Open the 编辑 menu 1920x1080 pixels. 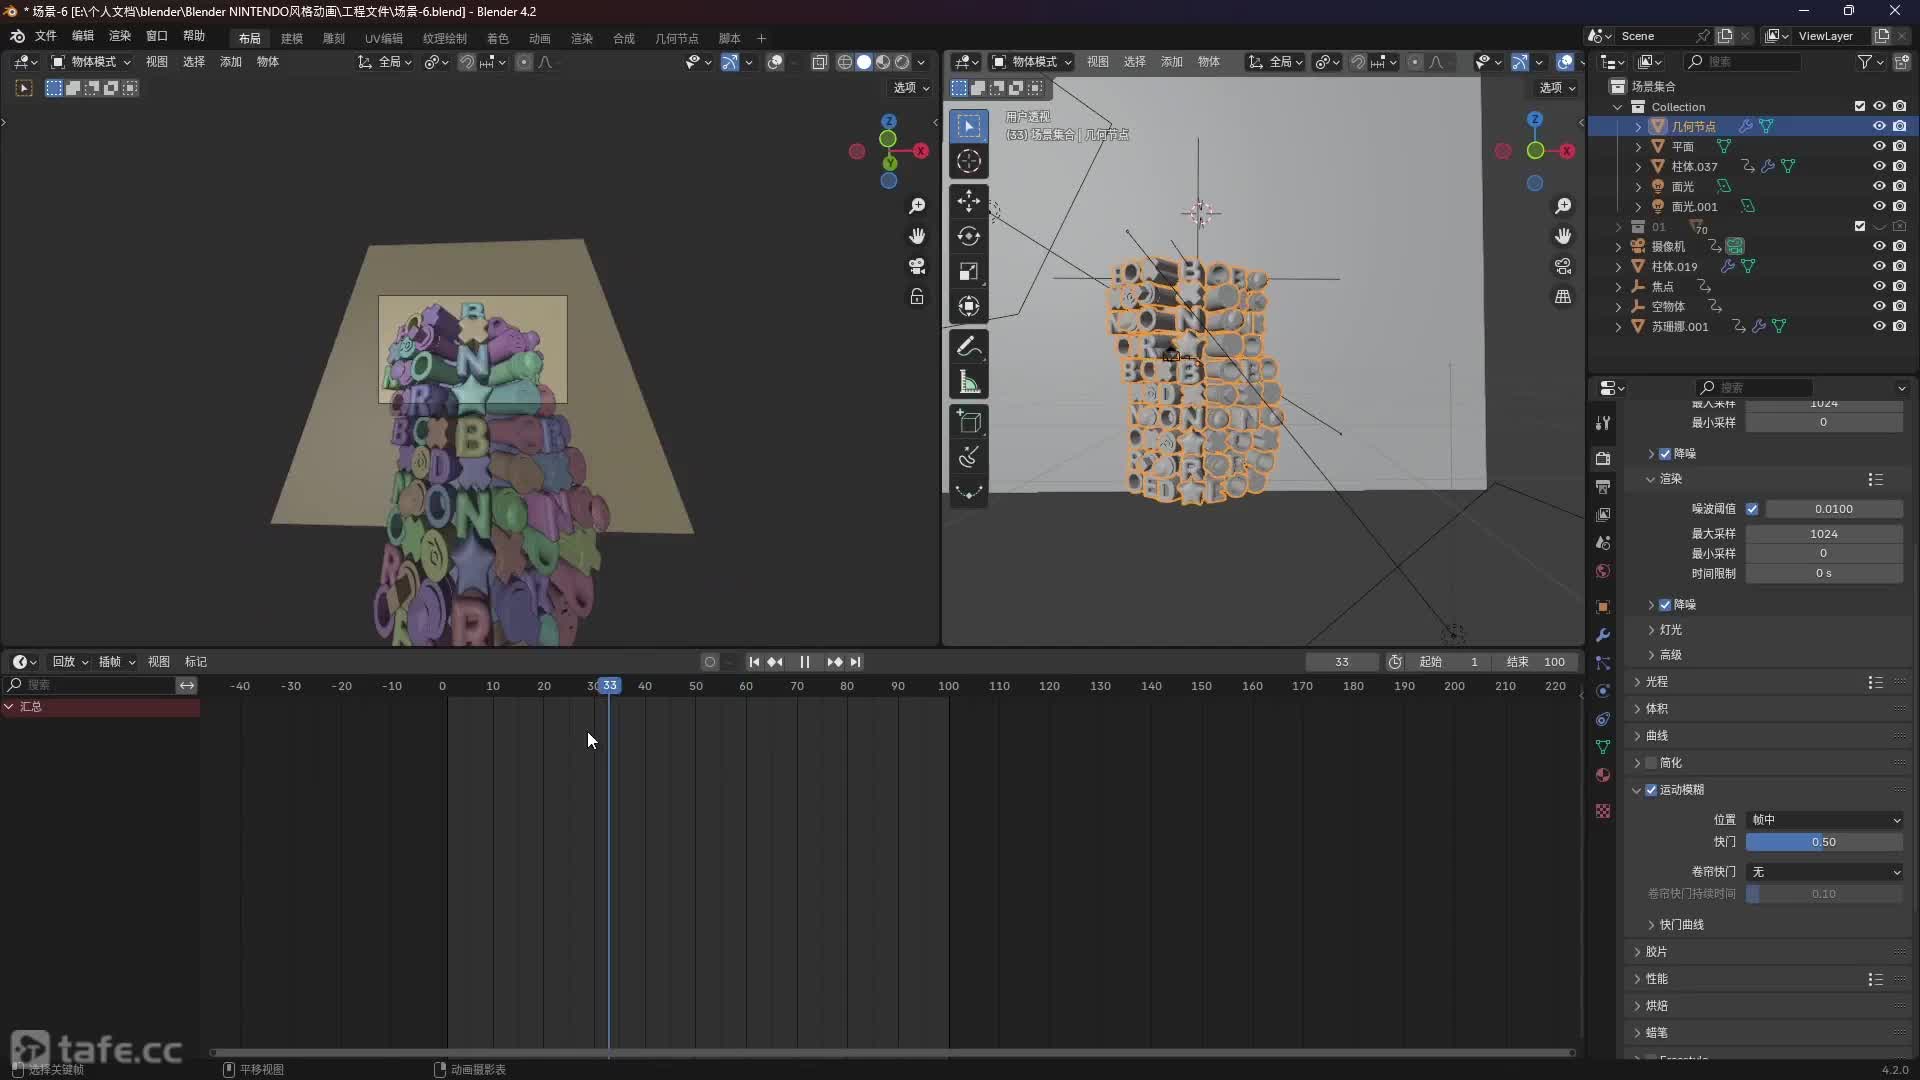pos(83,36)
